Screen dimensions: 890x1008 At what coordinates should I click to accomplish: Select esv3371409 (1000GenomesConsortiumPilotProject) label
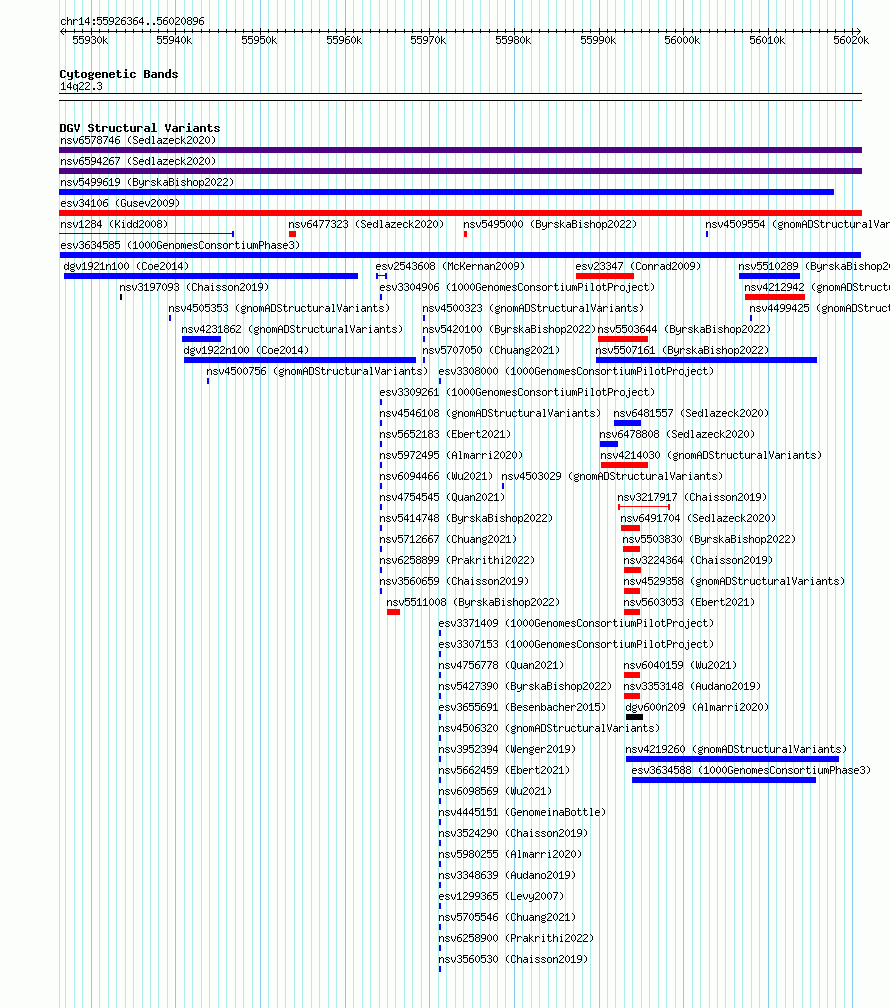(x=576, y=623)
